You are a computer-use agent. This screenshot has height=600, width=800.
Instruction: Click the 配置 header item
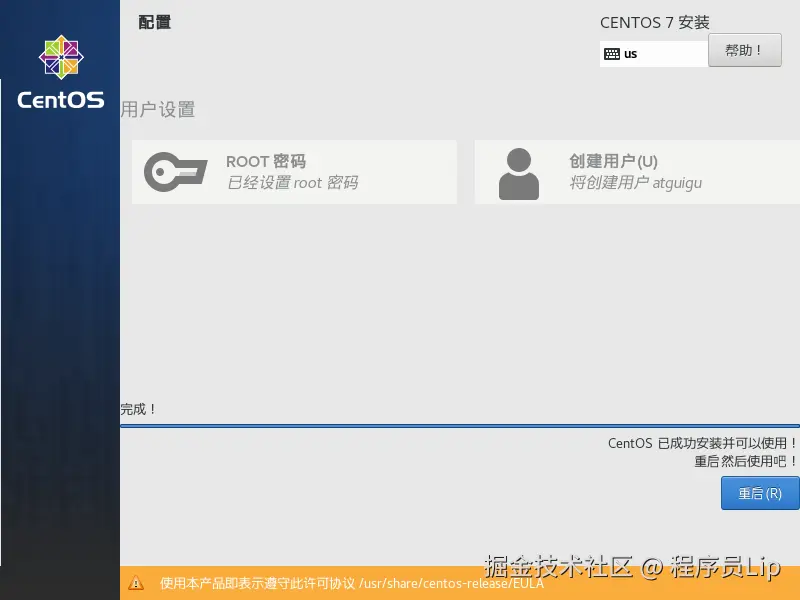pos(153,21)
